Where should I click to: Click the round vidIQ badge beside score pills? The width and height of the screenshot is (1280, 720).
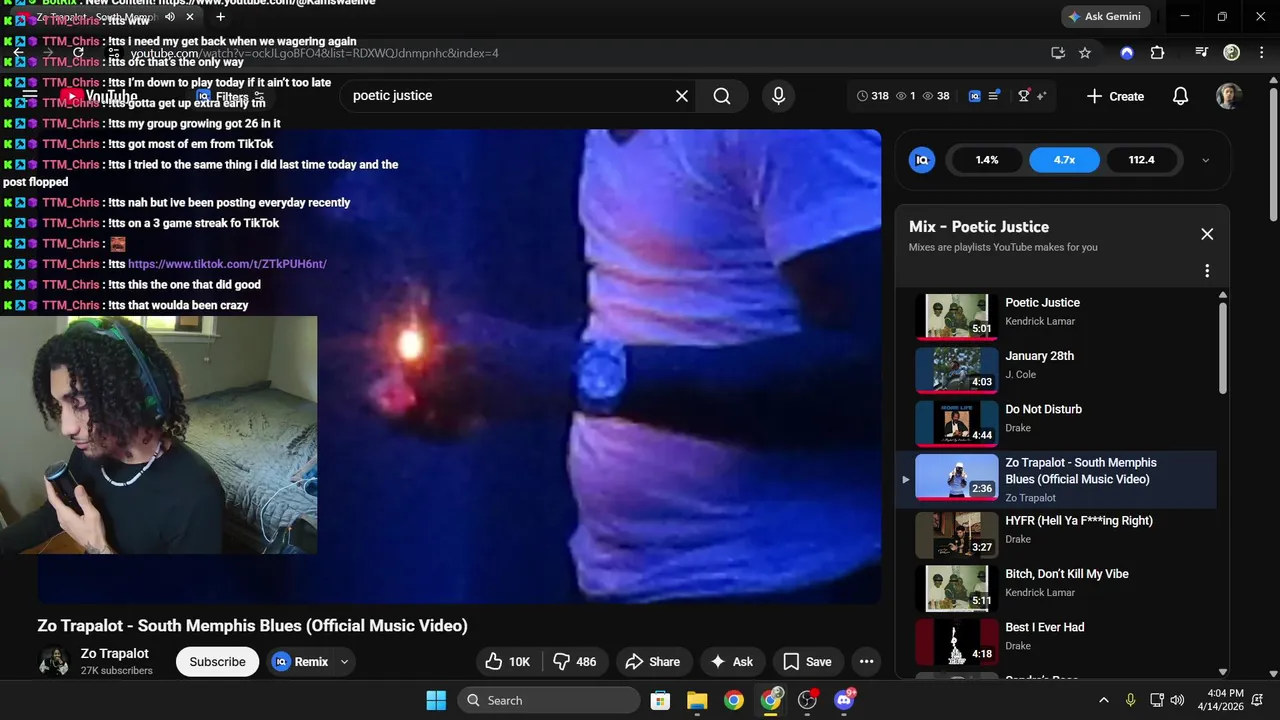click(x=922, y=160)
